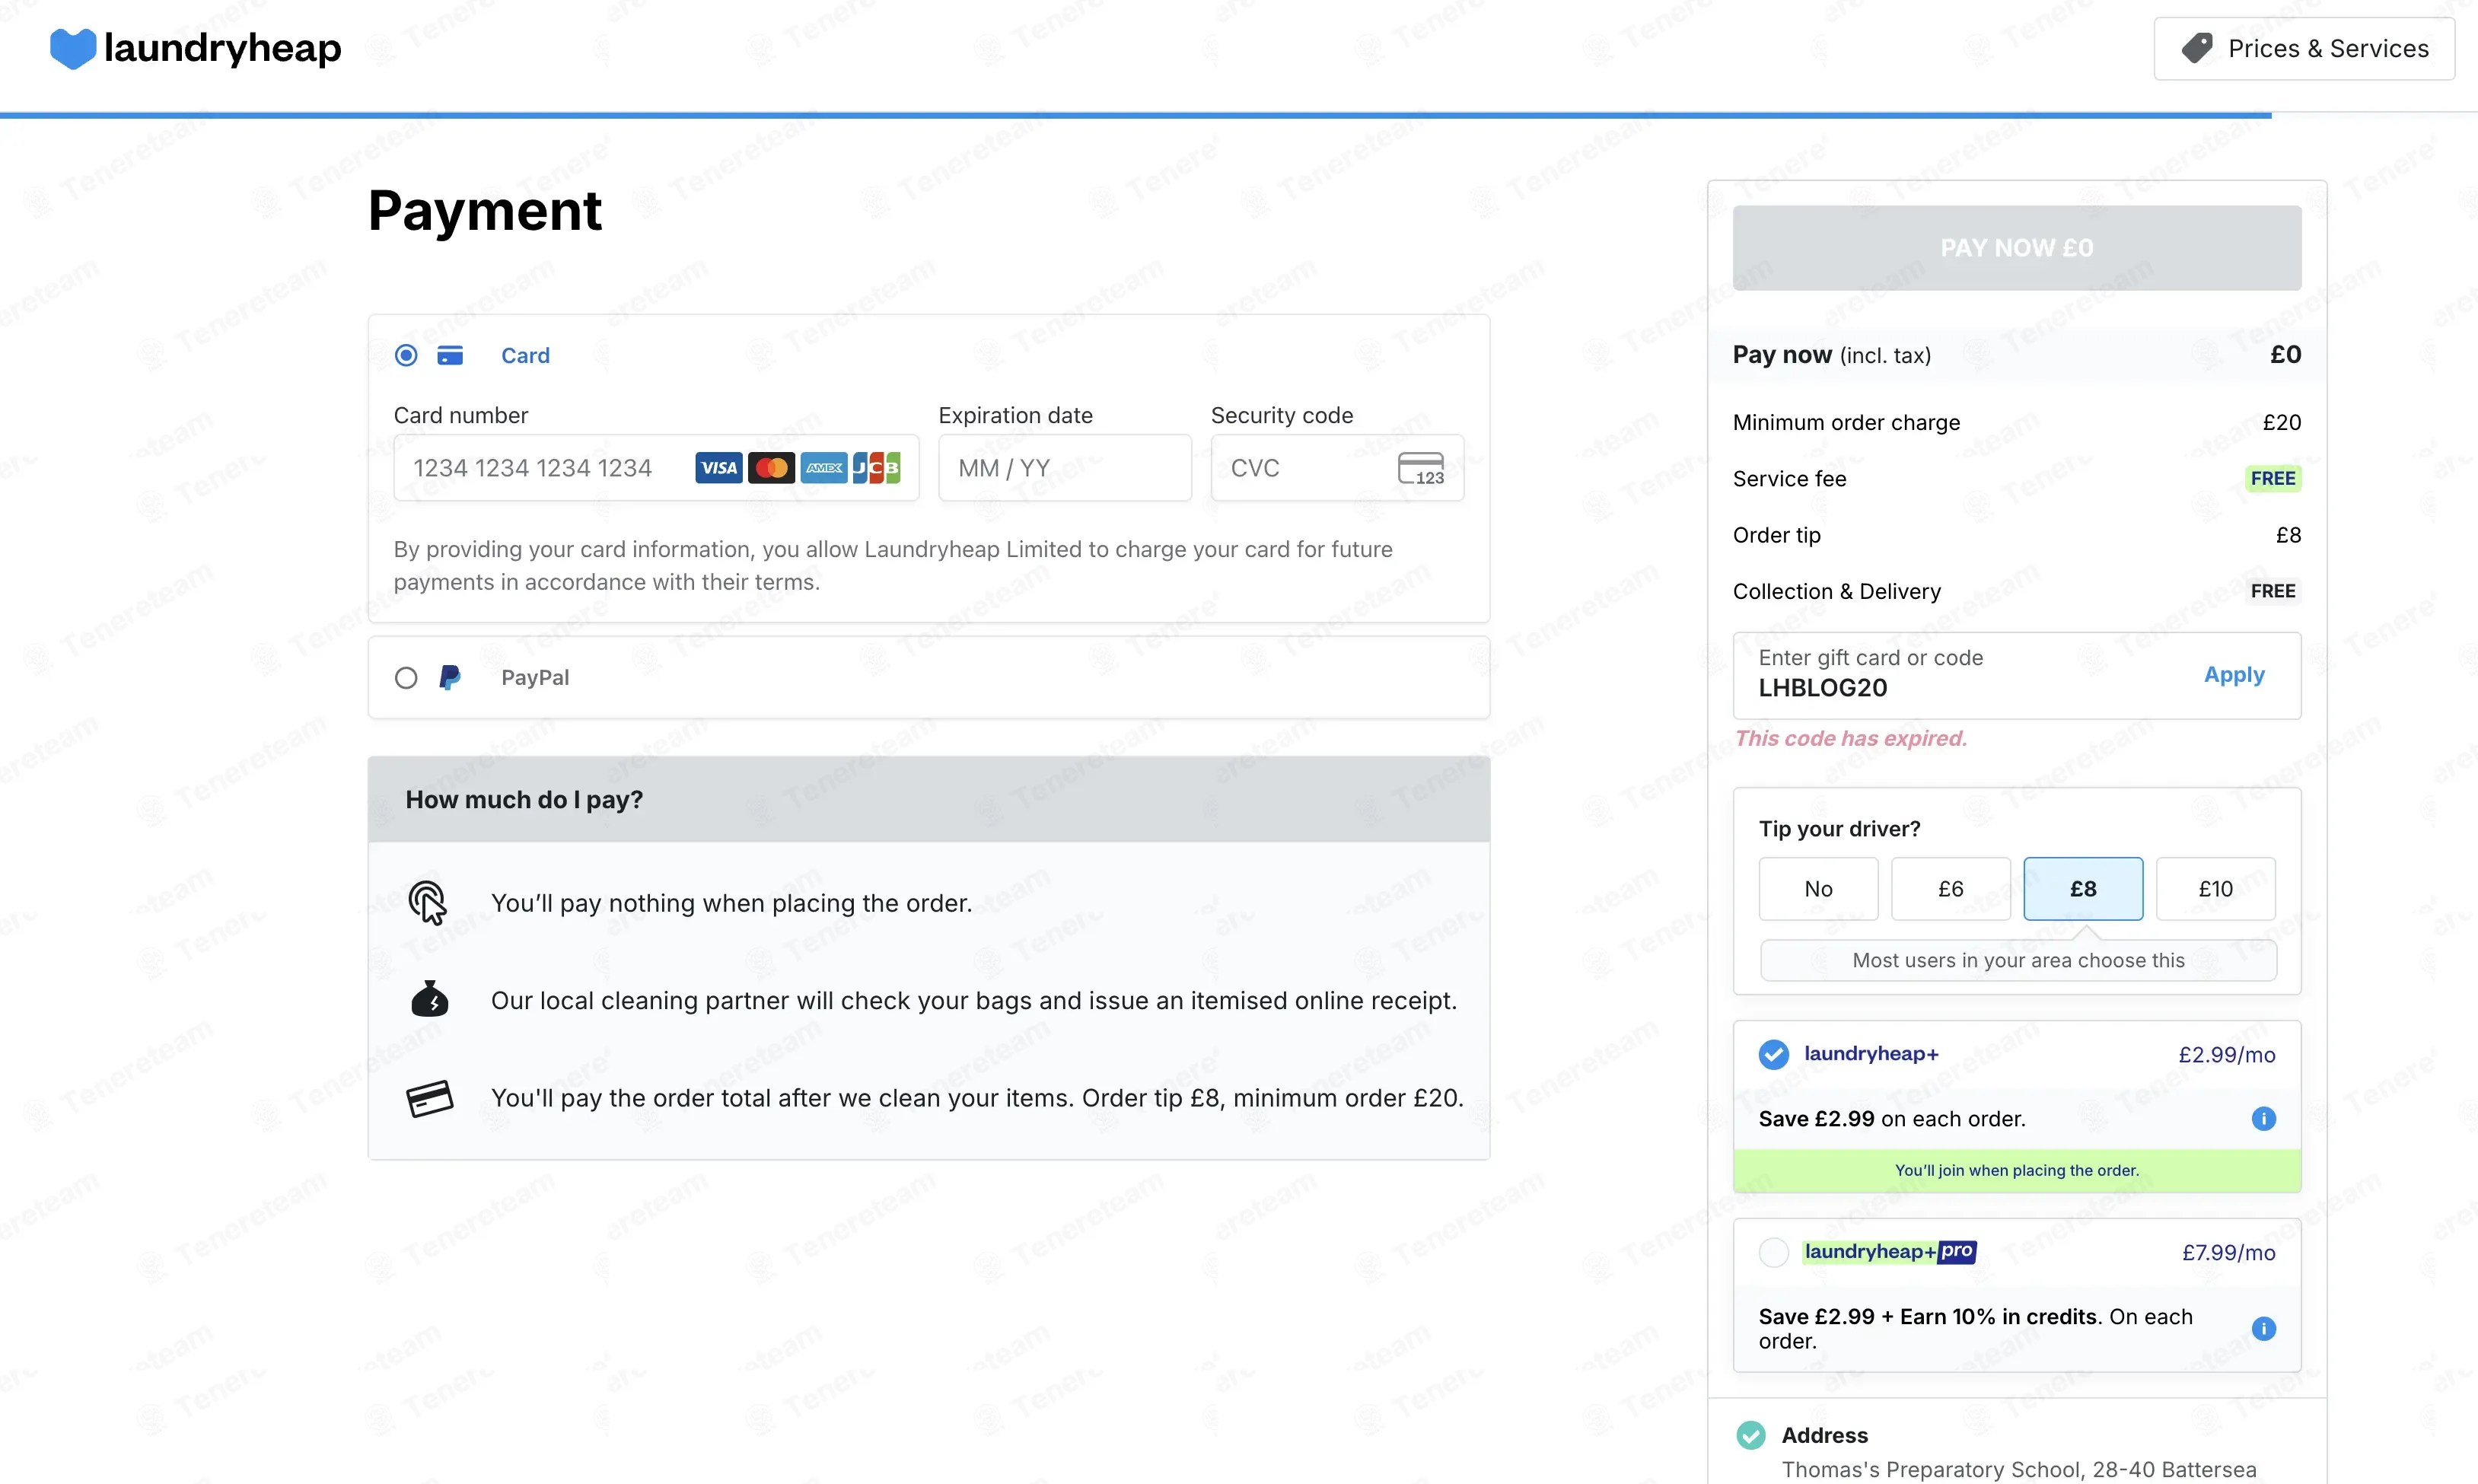Viewport: 2478px width, 1484px height.
Task: Click 'You'll join when placing the order.' banner
Action: (2016, 1171)
